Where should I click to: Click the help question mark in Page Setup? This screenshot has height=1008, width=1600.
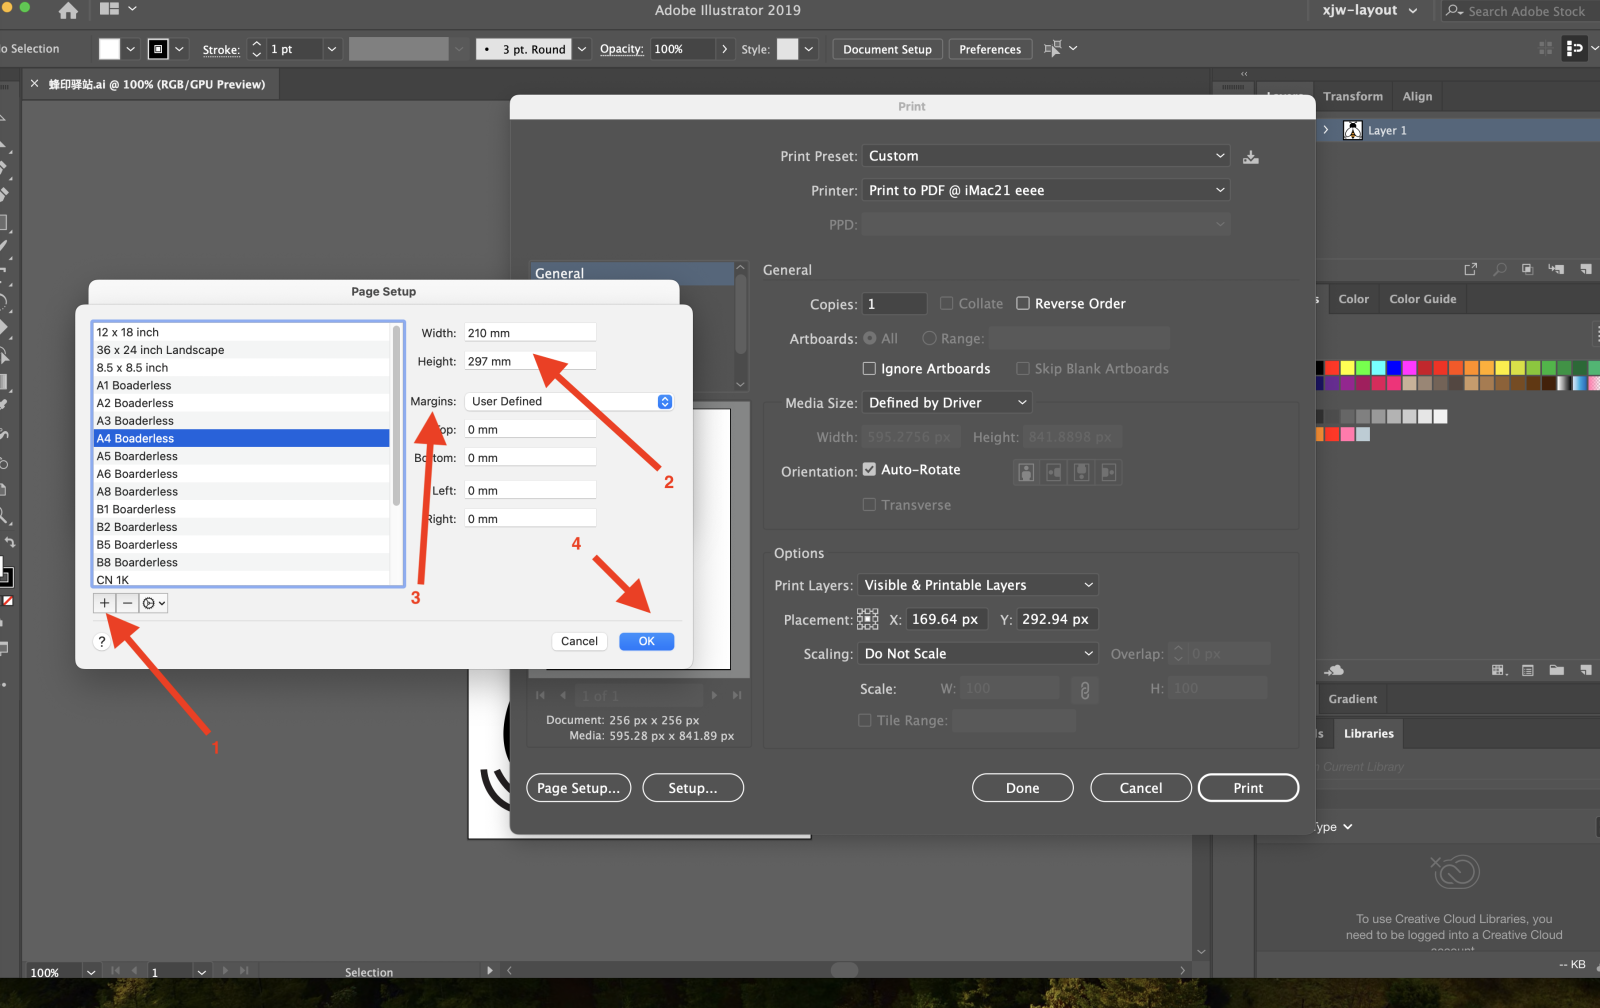point(101,642)
